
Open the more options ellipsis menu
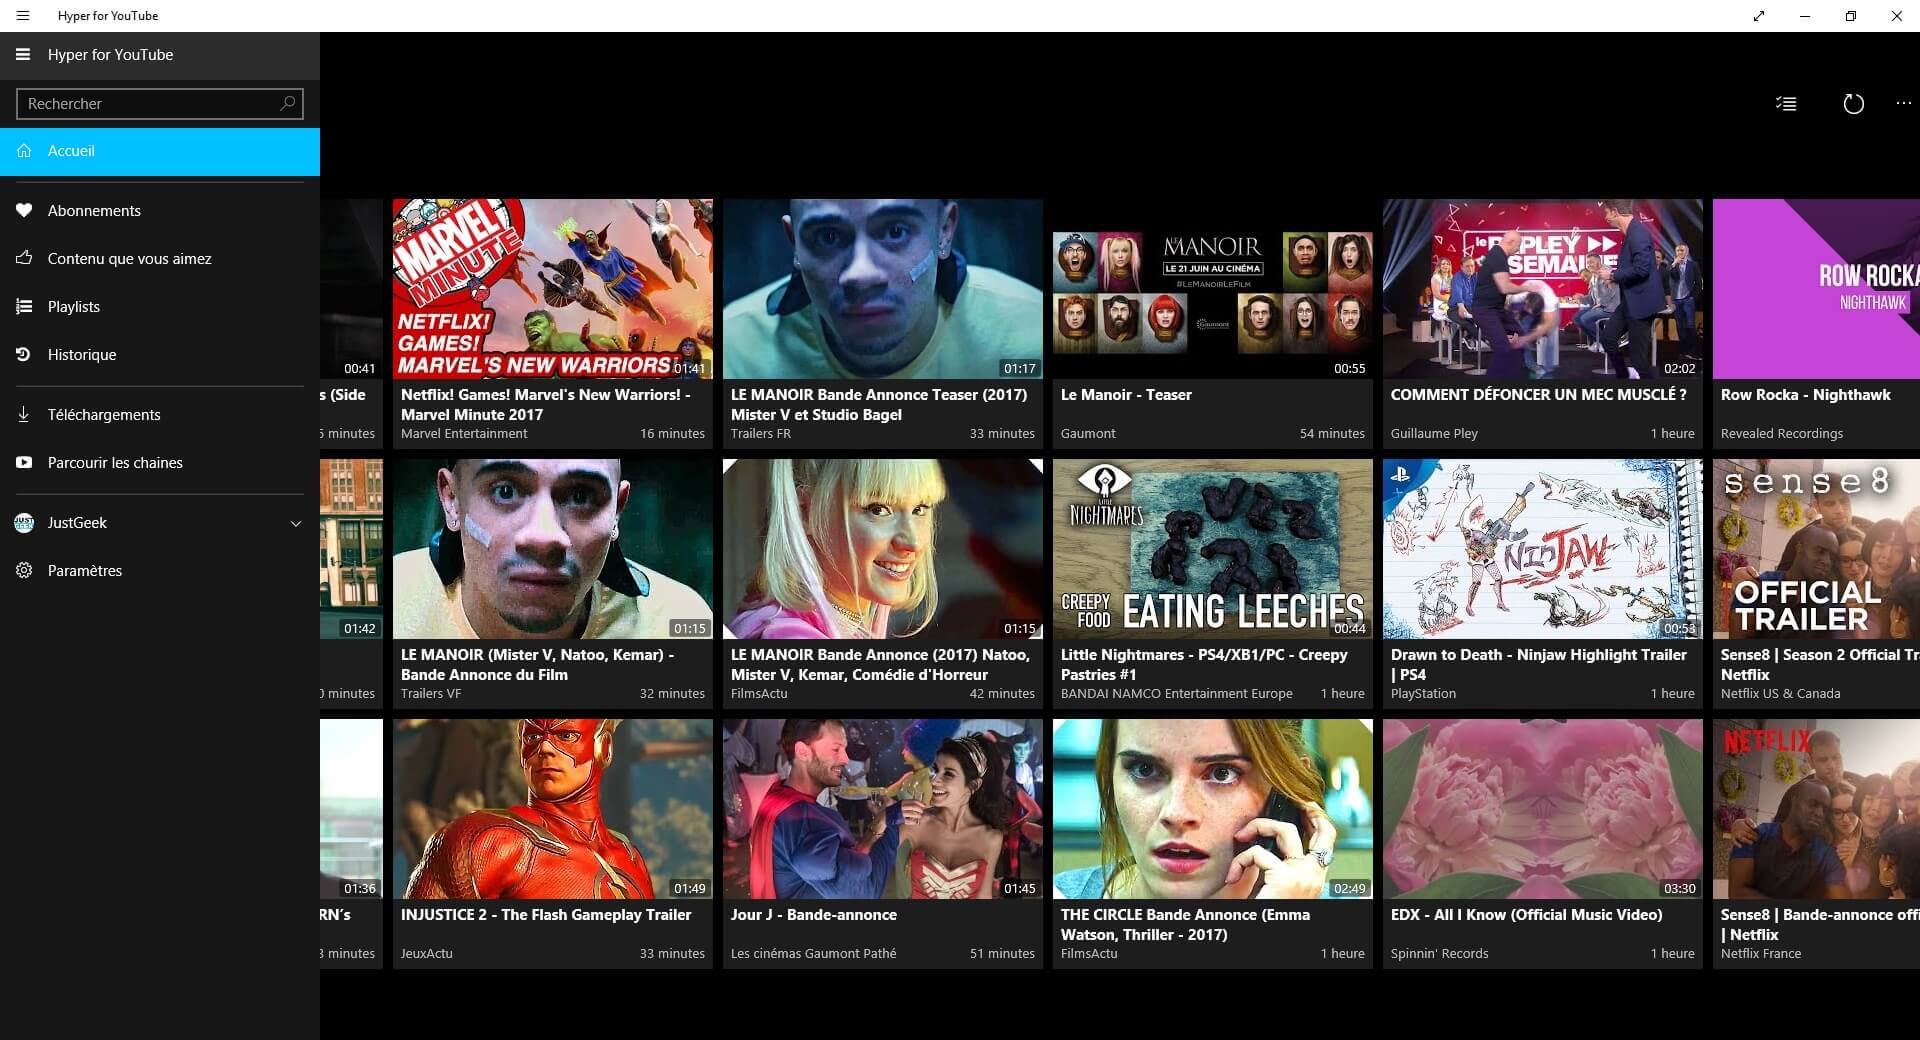tap(1903, 103)
